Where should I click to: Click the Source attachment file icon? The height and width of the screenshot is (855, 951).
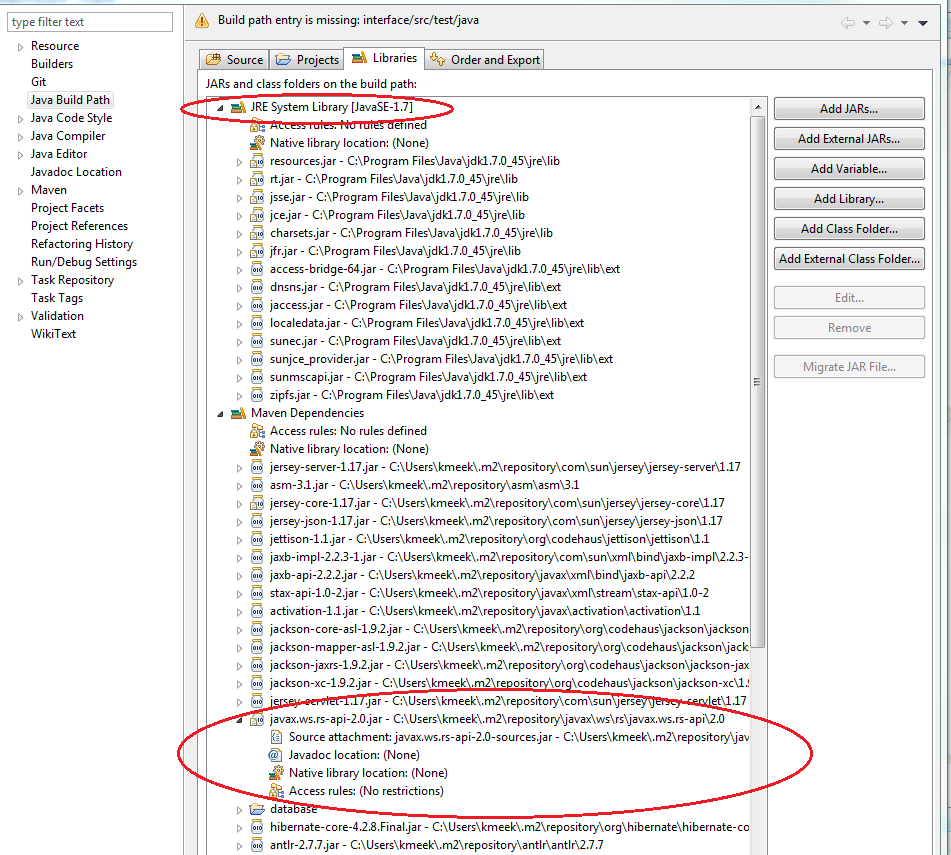coord(276,737)
